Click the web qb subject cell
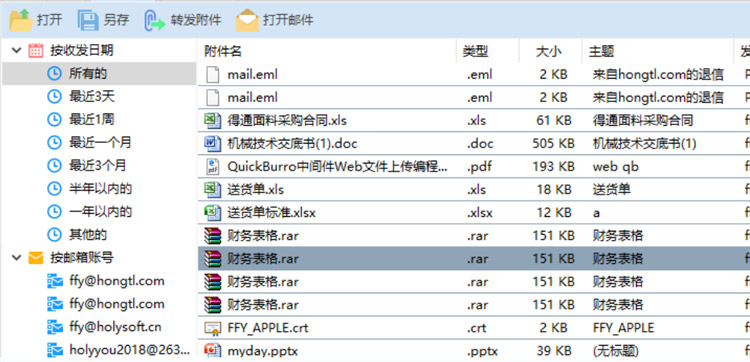This screenshot has width=750, height=362. point(616,167)
